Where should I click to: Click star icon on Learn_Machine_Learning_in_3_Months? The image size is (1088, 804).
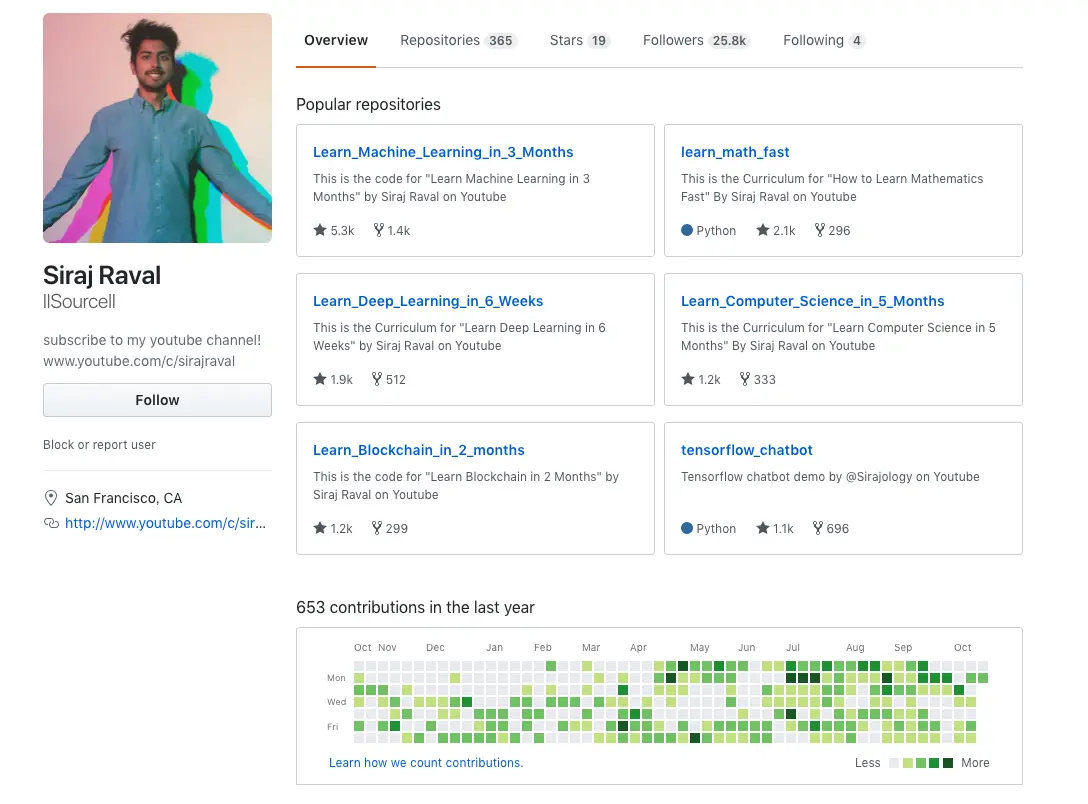320,230
